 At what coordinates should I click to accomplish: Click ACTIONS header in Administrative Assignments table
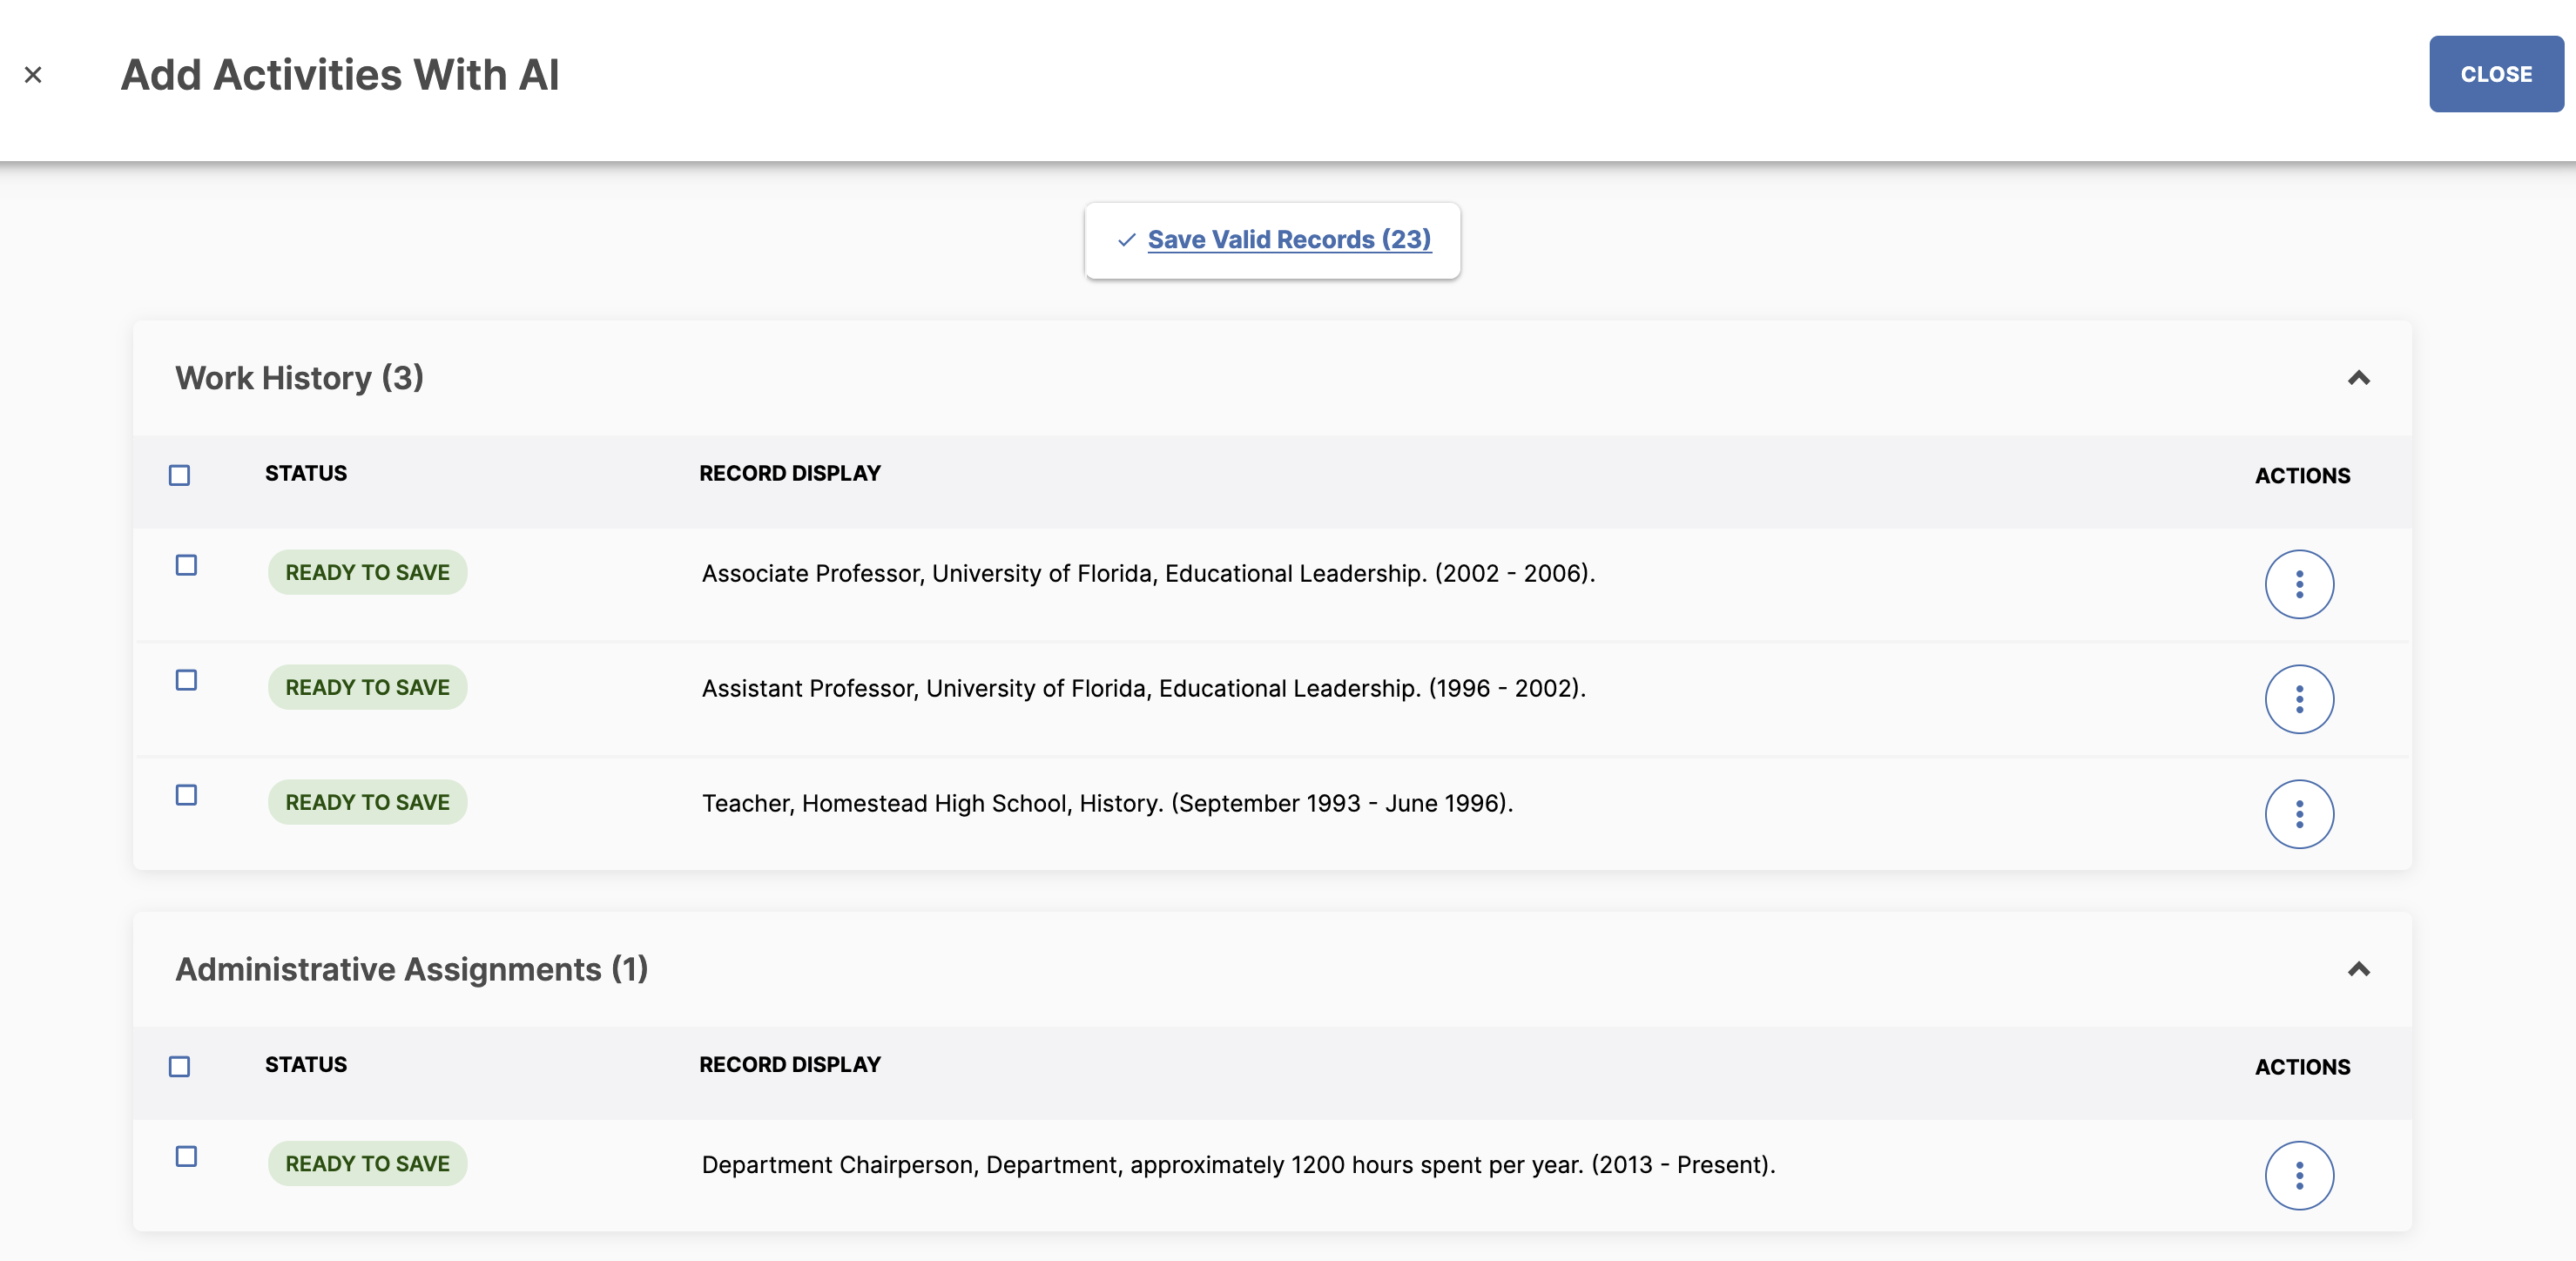pyautogui.click(x=2302, y=1067)
